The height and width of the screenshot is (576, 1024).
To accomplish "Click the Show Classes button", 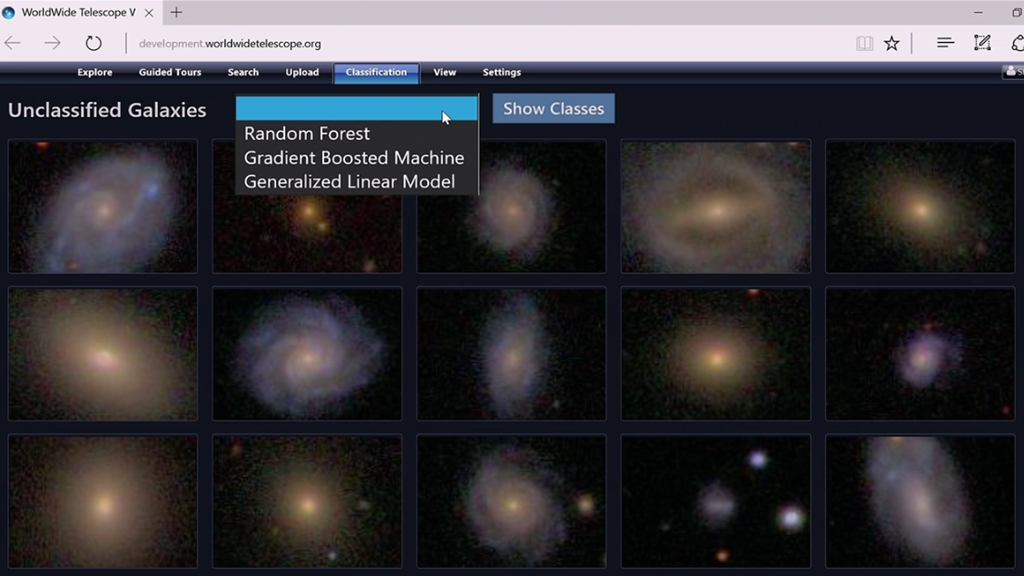I will tap(553, 108).
